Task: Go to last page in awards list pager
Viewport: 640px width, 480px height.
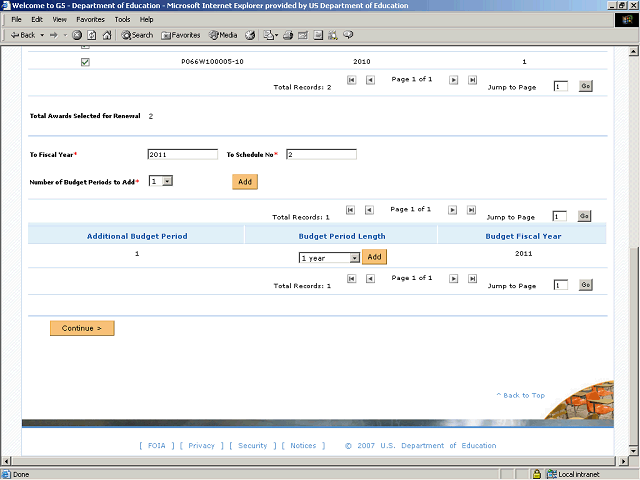Action: [x=472, y=80]
